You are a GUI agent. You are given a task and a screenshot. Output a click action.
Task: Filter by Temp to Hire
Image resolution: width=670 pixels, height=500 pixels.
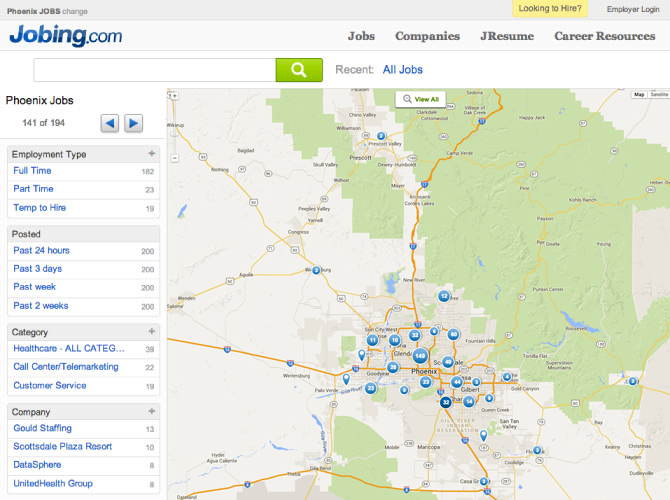pyautogui.click(x=39, y=208)
